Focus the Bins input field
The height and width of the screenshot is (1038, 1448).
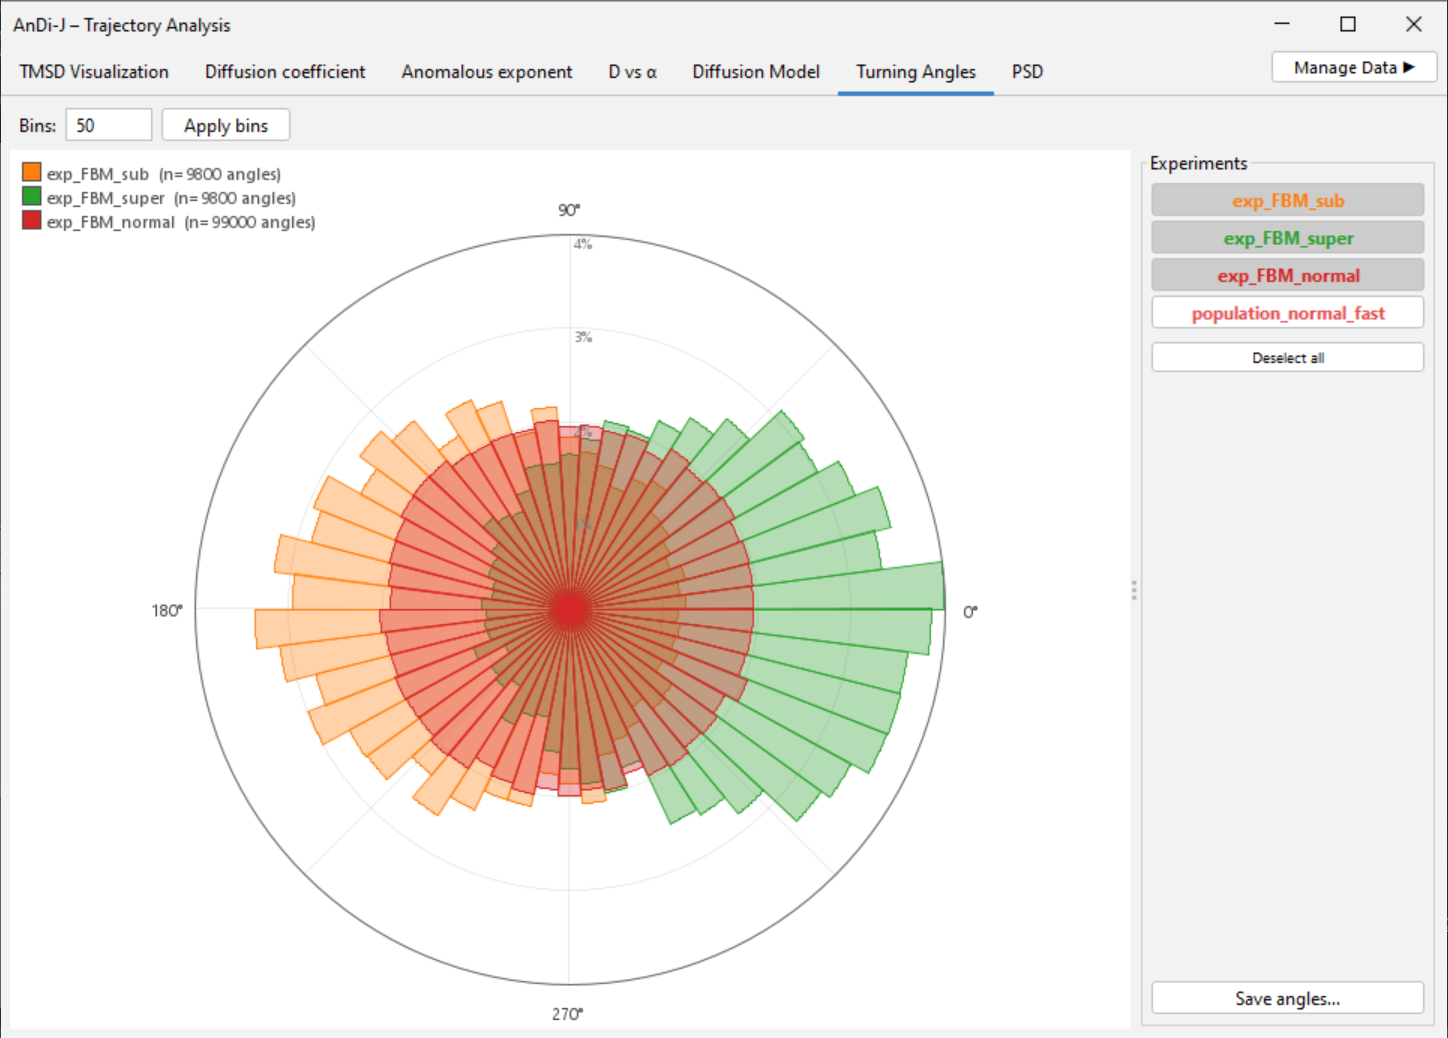click(x=109, y=125)
